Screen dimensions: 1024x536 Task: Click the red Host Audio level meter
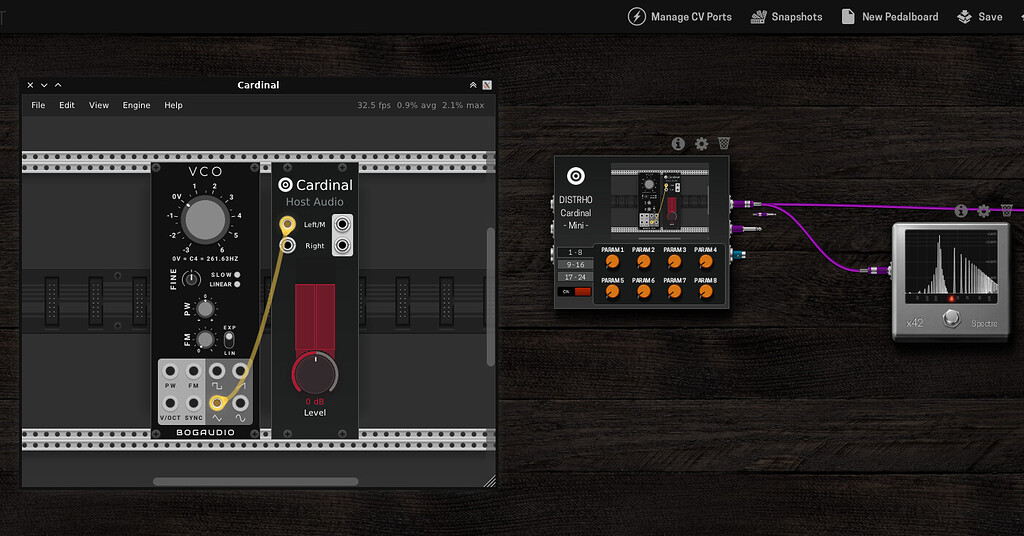tap(315, 317)
